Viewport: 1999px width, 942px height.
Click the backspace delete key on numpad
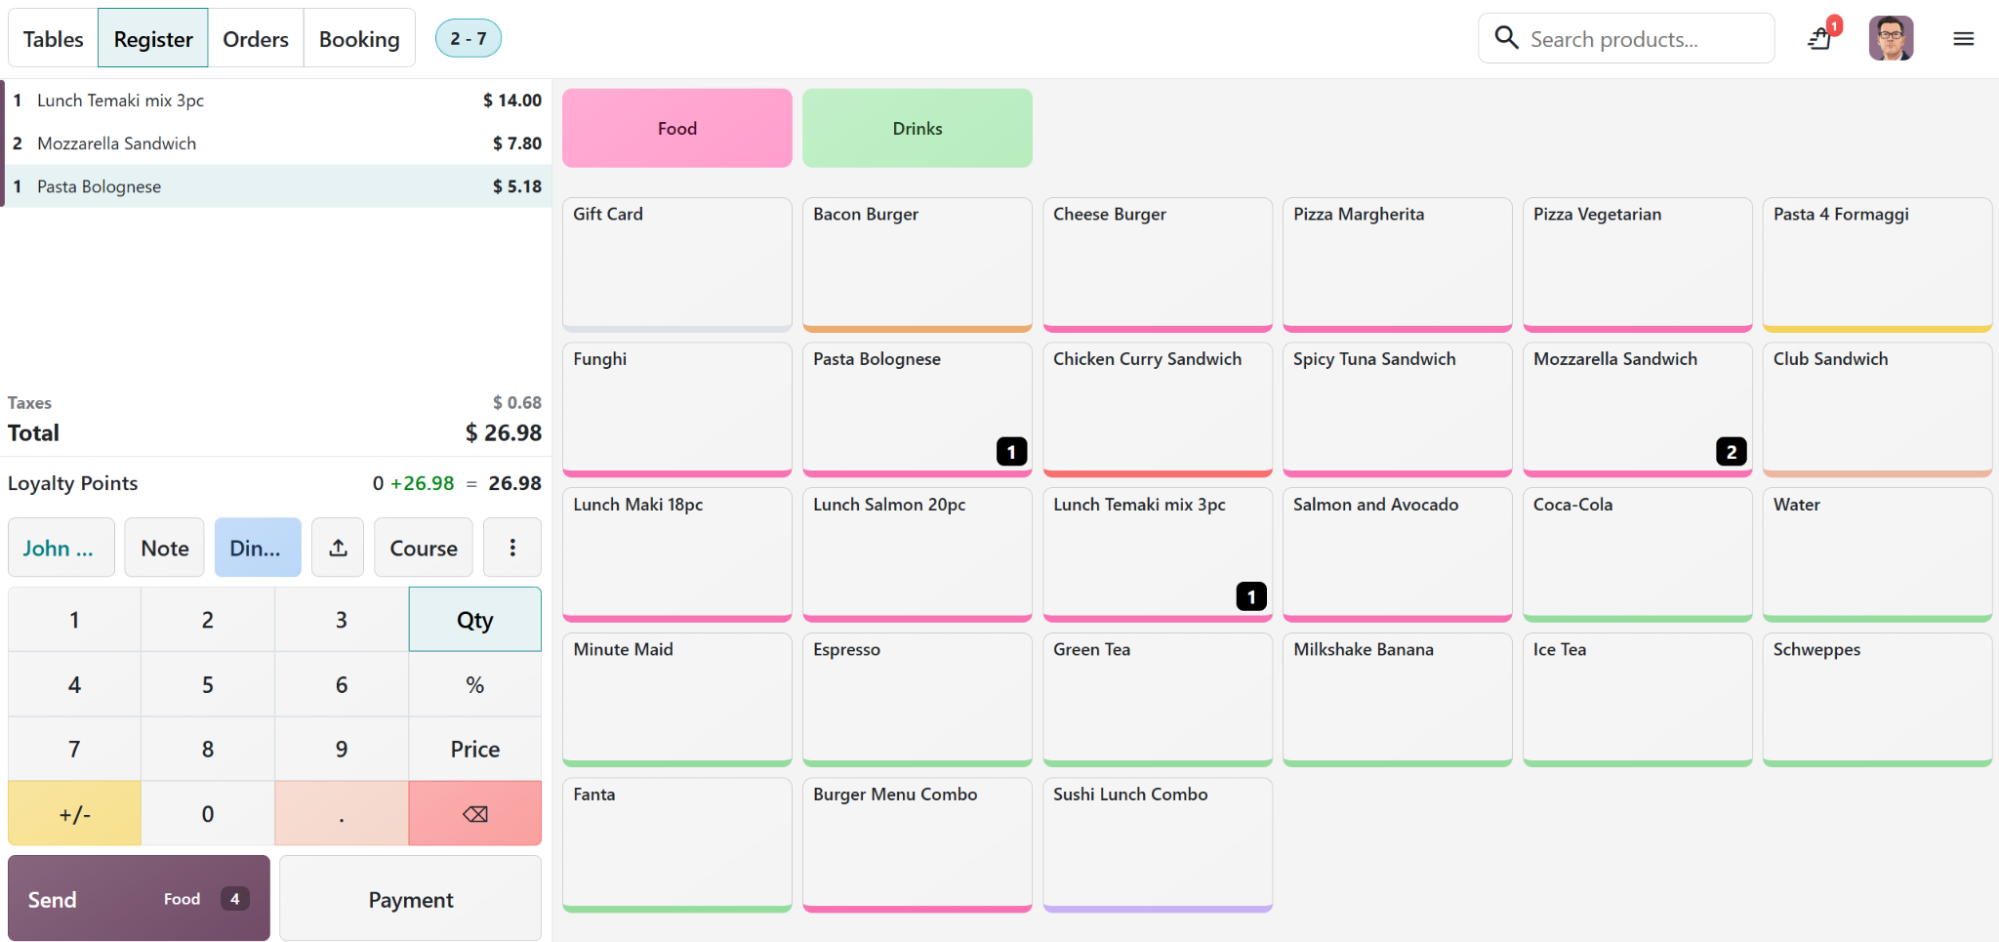(x=475, y=813)
